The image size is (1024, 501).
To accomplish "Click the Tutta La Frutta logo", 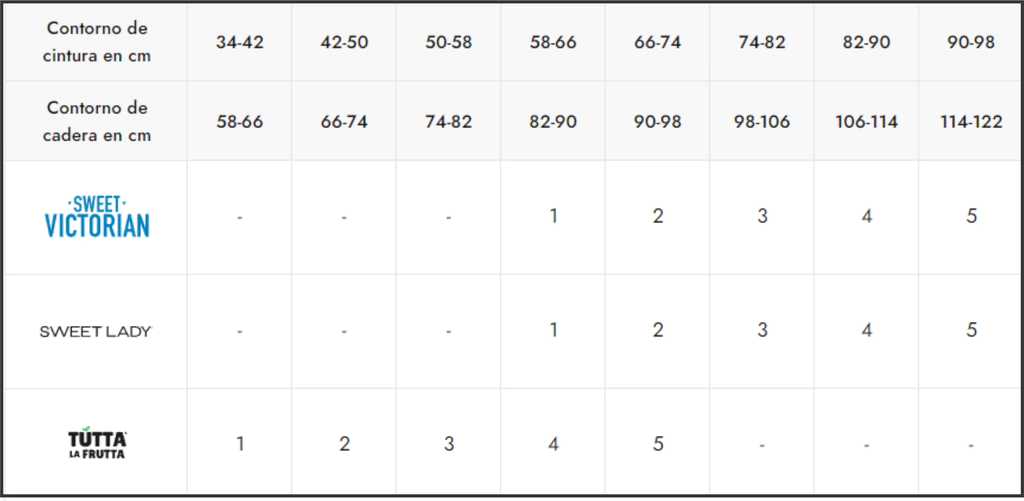I will (97, 444).
